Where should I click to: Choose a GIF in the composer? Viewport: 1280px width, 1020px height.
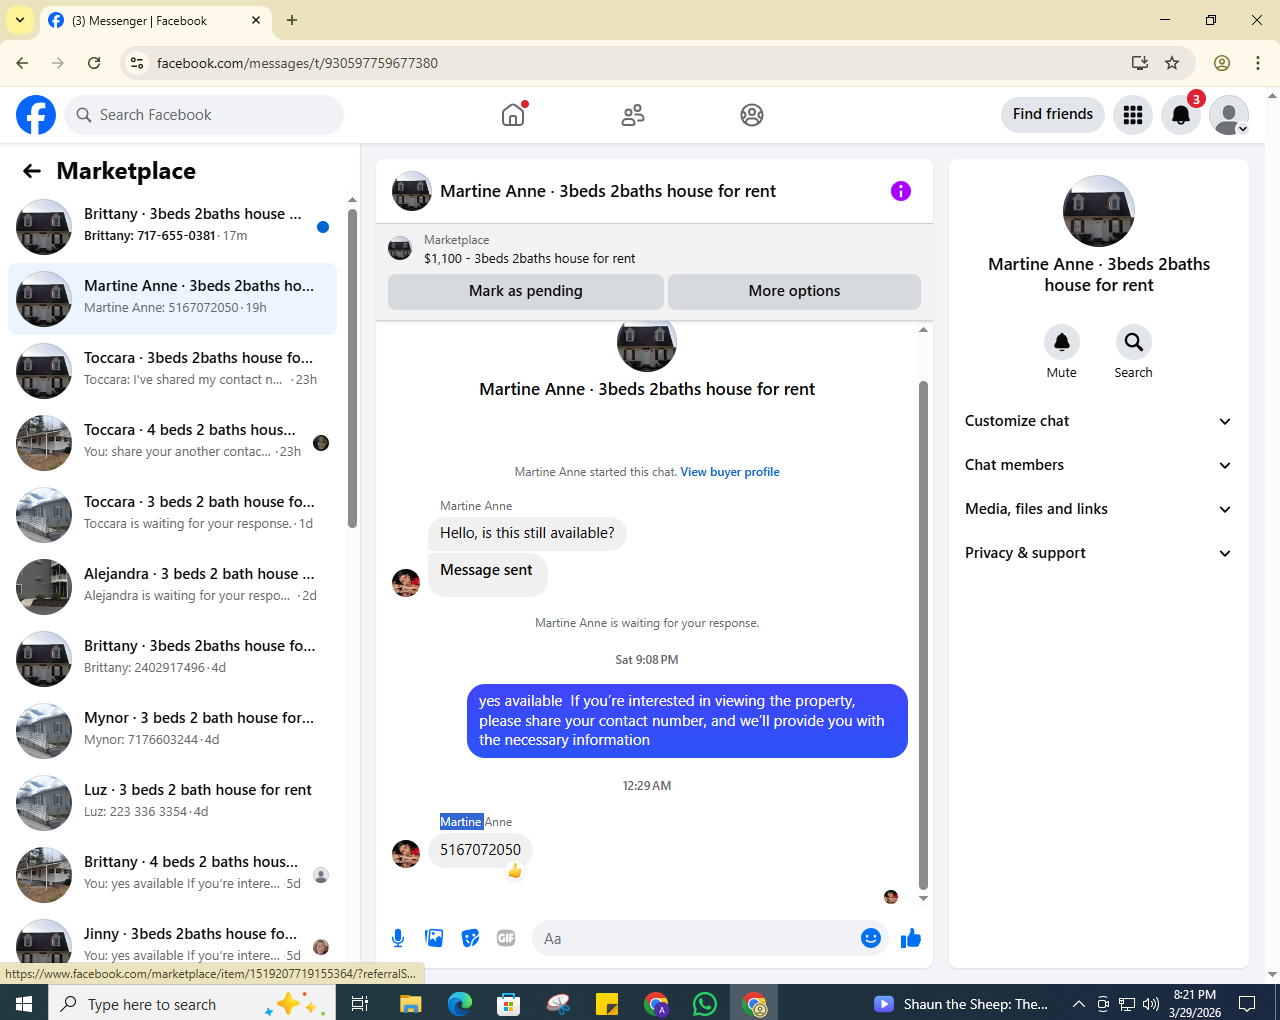[x=506, y=938]
